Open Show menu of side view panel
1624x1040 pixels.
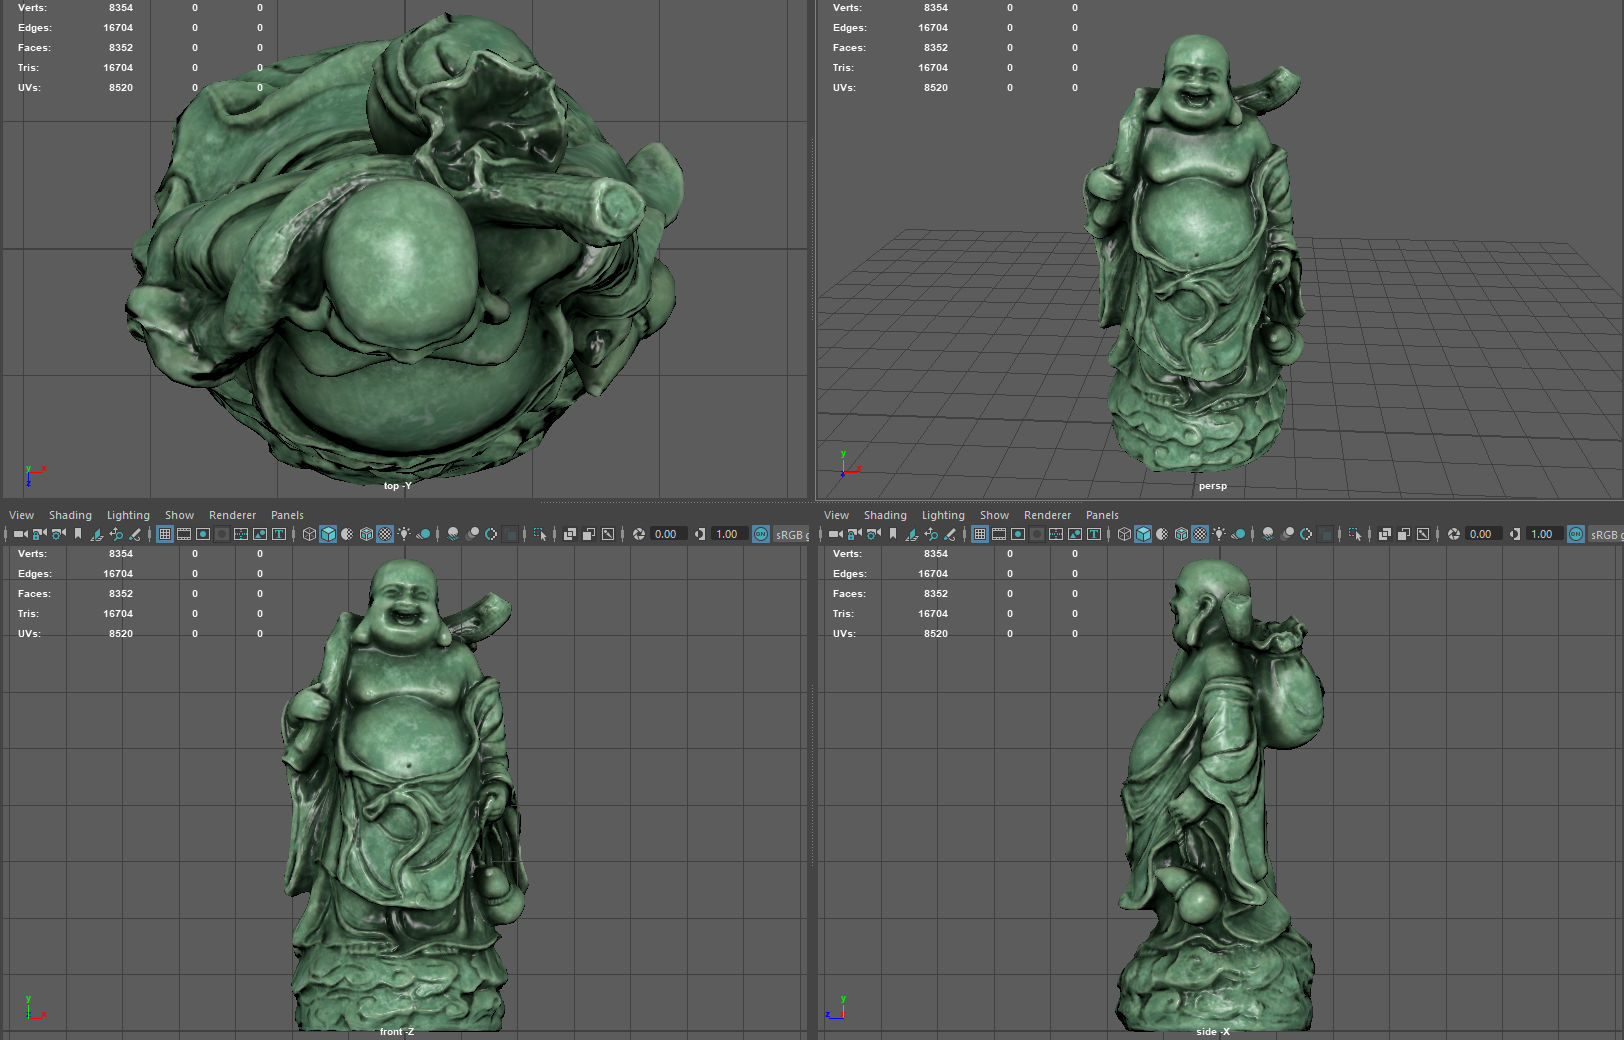[994, 515]
